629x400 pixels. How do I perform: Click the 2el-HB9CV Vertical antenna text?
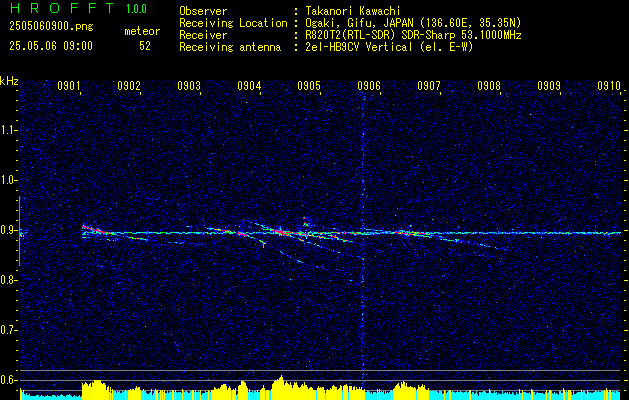389,47
